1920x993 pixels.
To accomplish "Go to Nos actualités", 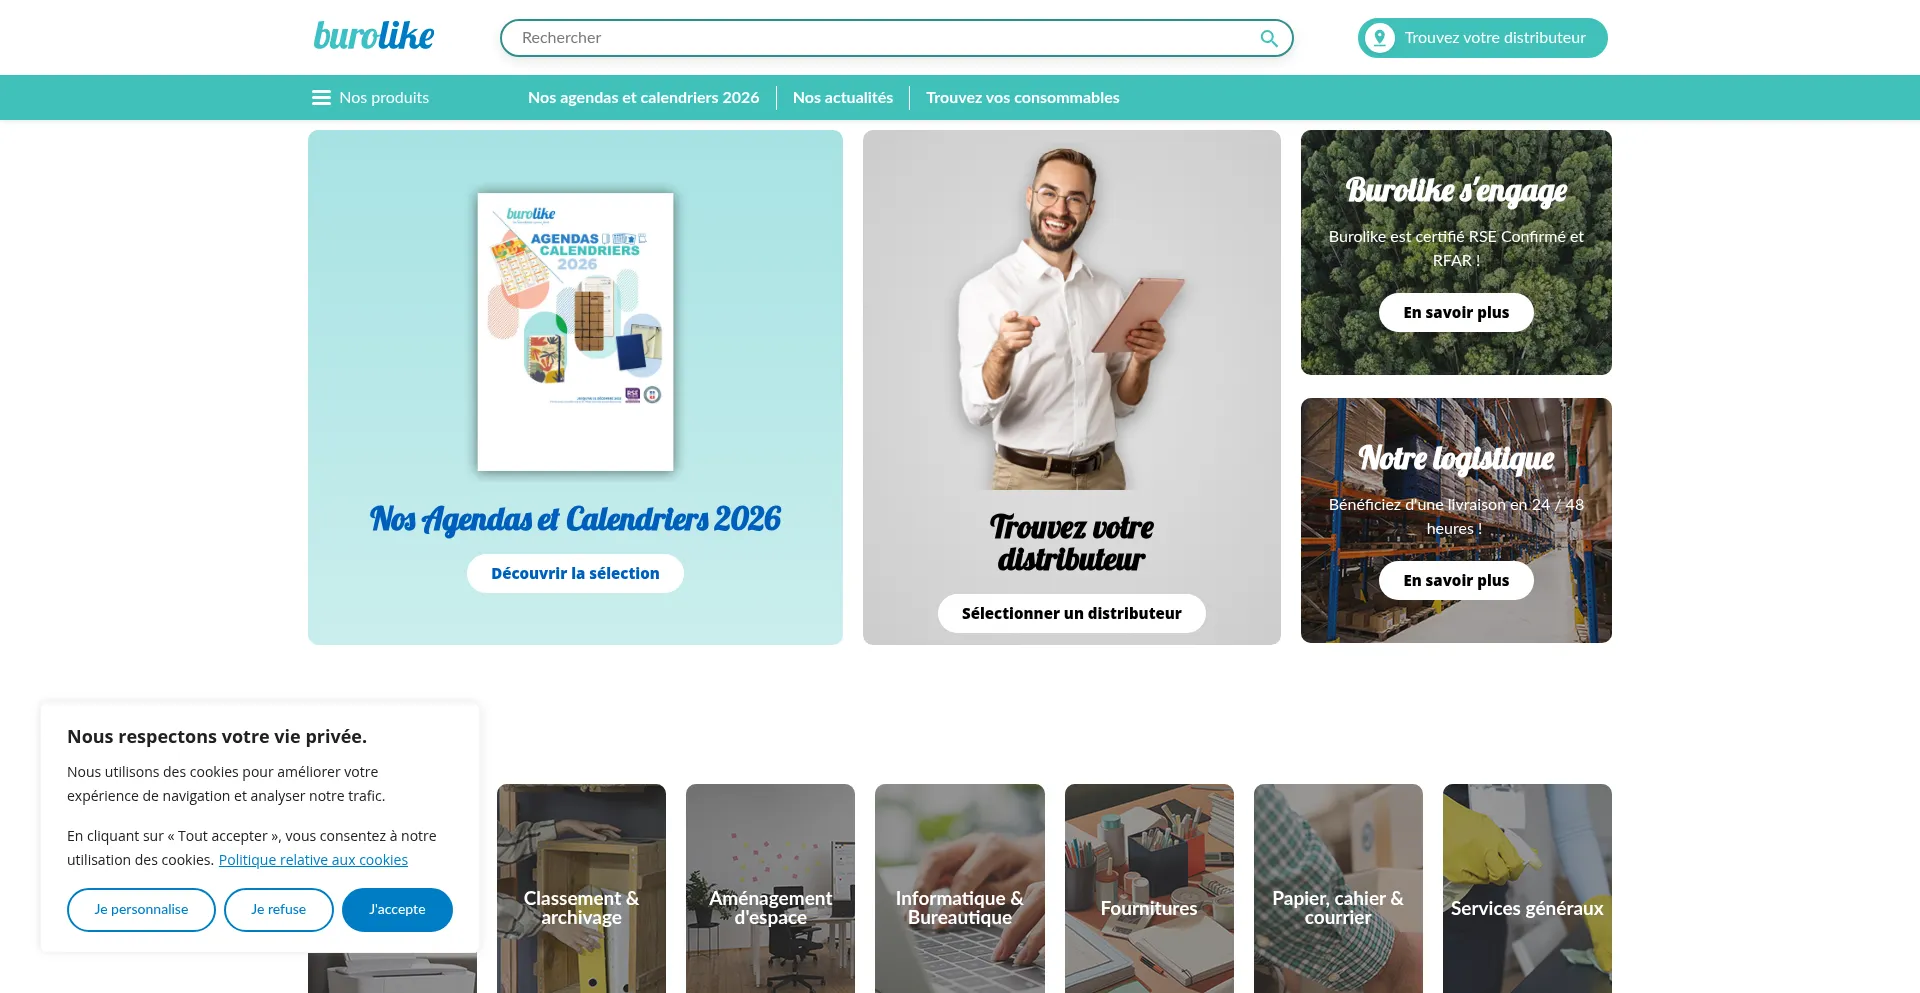I will click(843, 97).
